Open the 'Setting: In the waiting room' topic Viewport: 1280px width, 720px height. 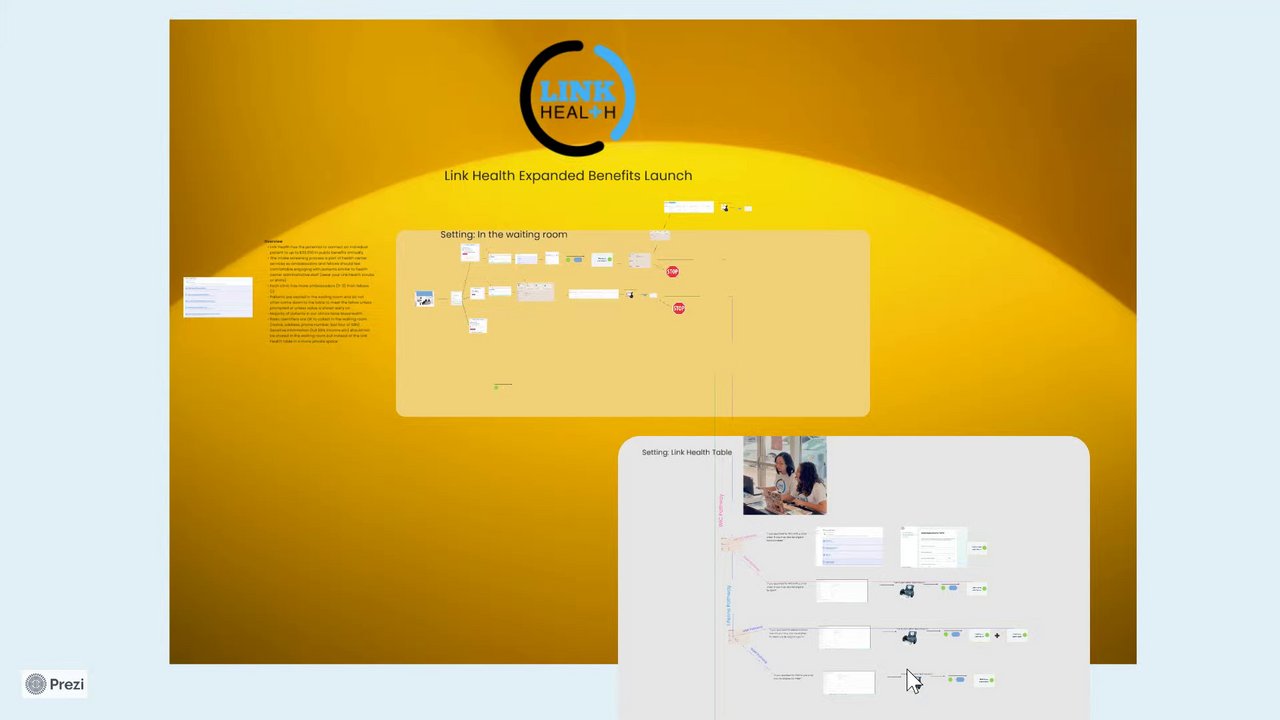click(504, 234)
